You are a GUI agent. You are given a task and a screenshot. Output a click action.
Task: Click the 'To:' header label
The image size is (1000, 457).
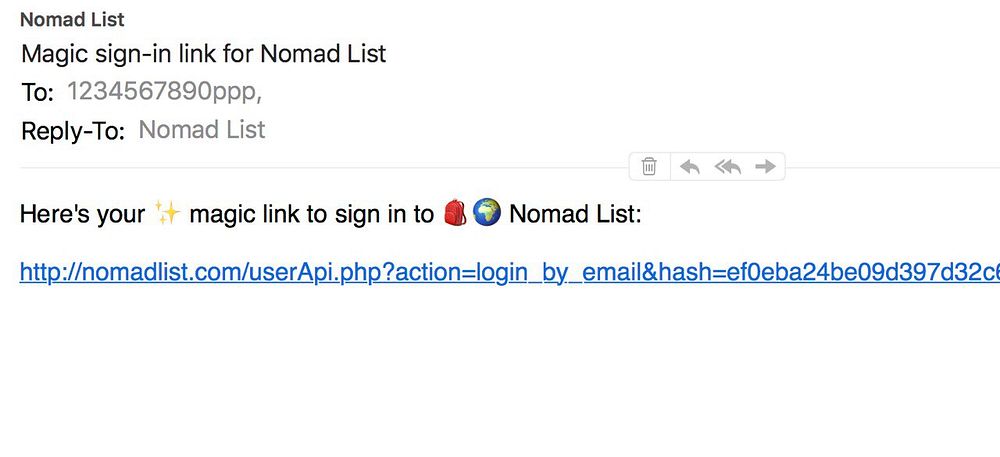point(38,92)
